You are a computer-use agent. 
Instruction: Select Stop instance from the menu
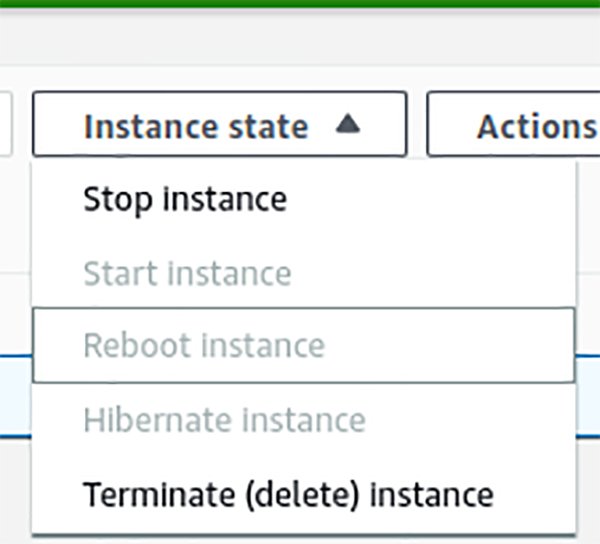(x=185, y=199)
